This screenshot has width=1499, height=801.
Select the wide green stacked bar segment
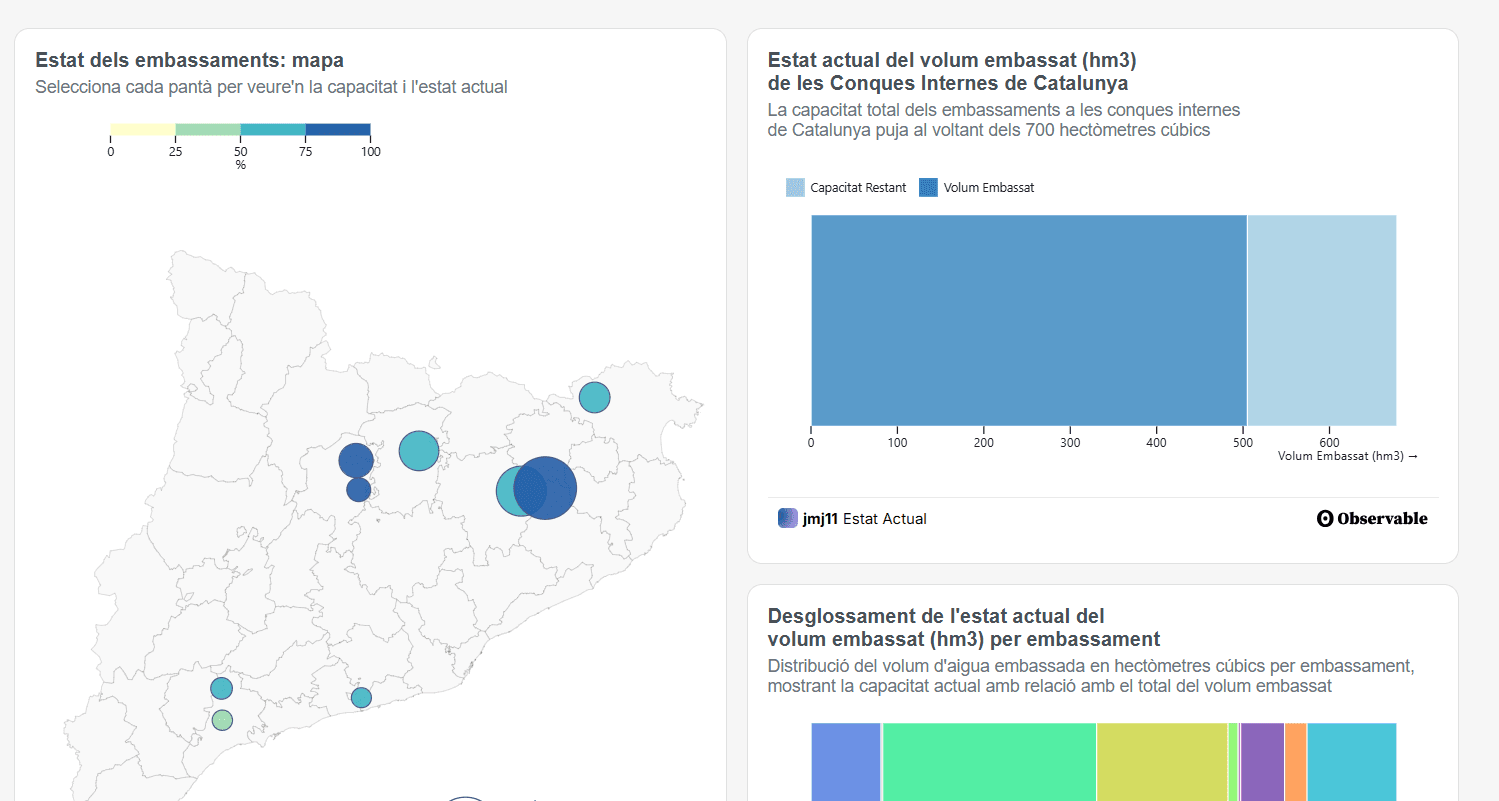click(989, 762)
